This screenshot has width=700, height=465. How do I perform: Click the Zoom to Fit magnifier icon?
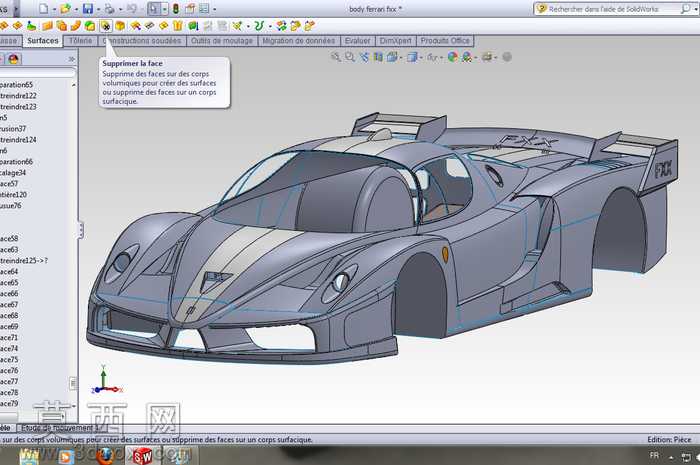tap(336, 57)
